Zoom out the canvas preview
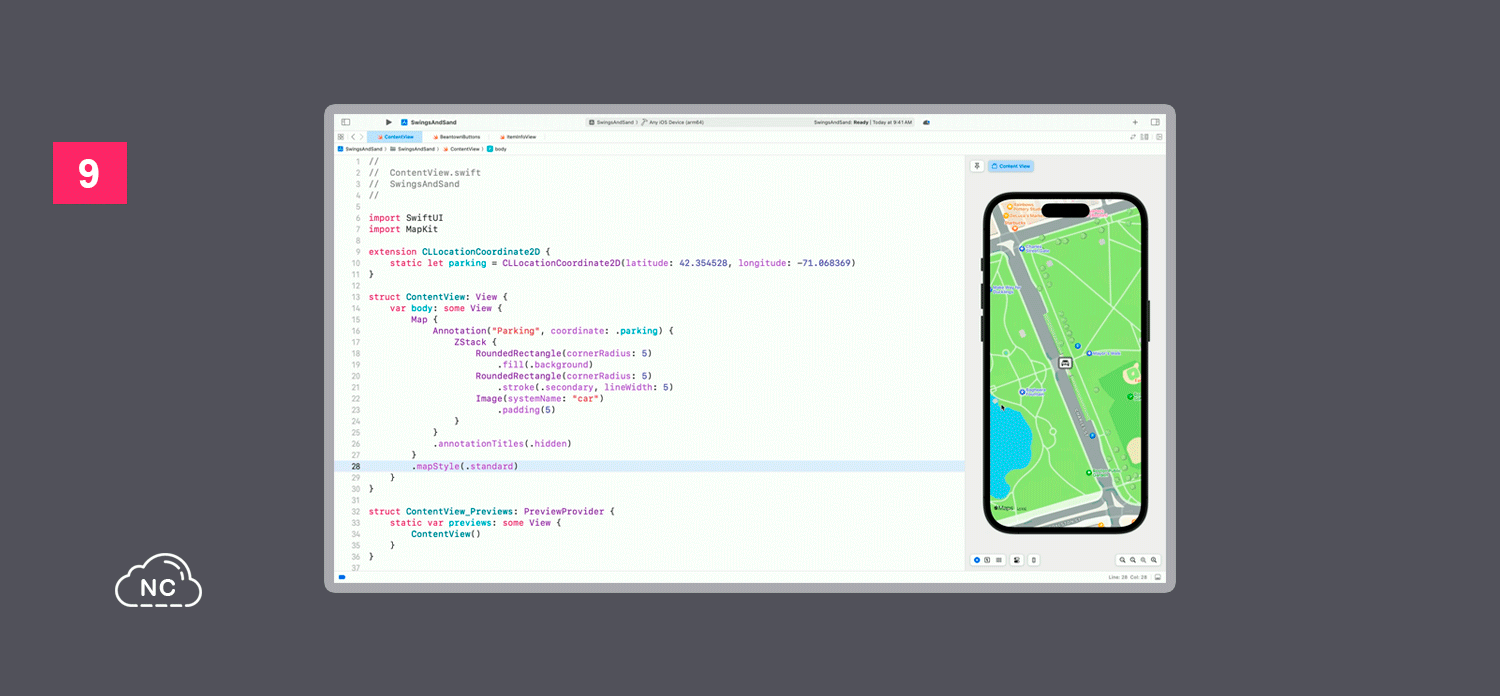The width and height of the screenshot is (1500, 696). coord(1122,560)
